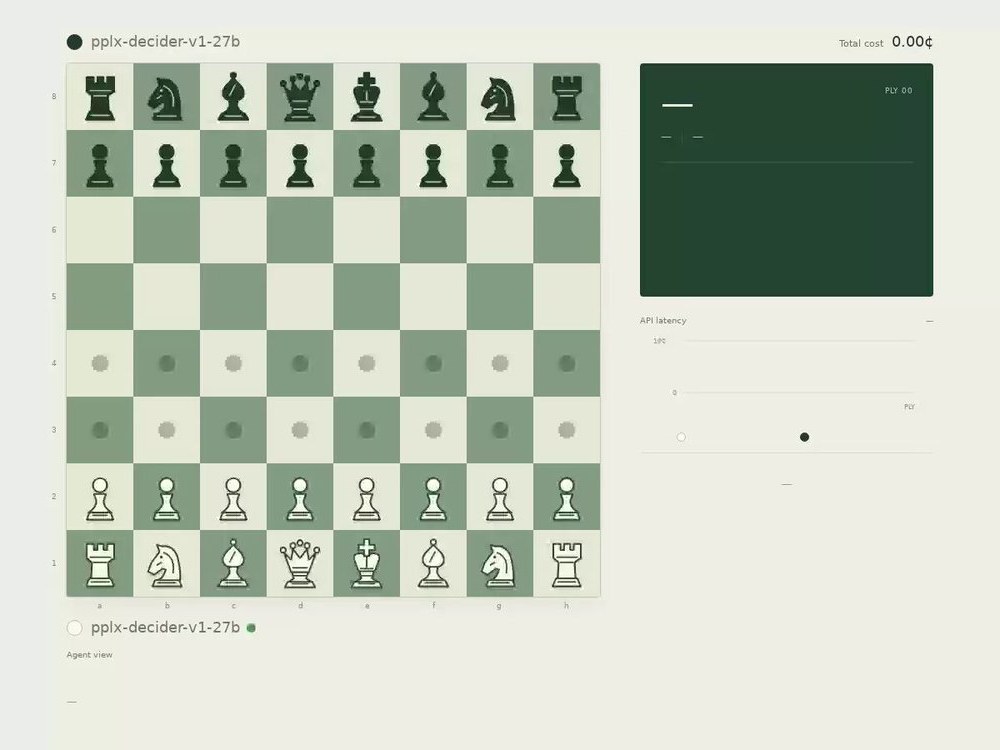Click the move dot on square d3
This screenshot has height=750, width=1000.
(300, 430)
